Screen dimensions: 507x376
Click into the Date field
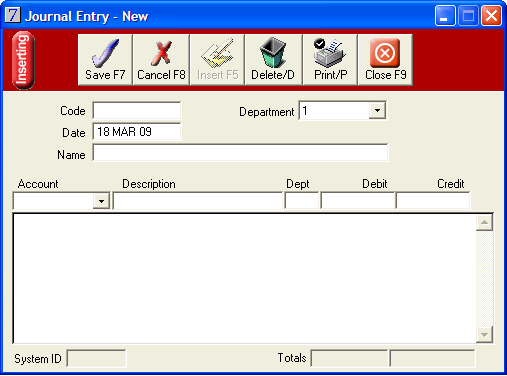137,132
